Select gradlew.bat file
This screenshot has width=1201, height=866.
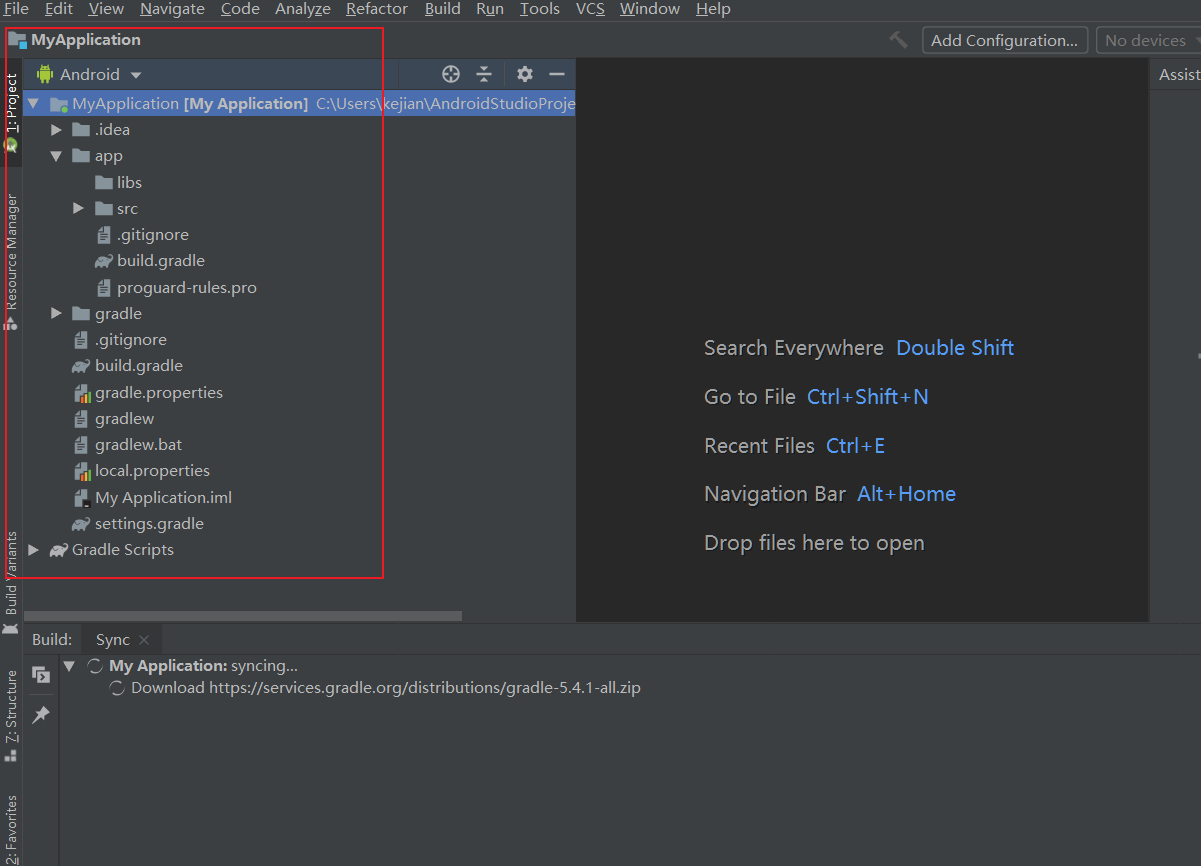(x=138, y=445)
